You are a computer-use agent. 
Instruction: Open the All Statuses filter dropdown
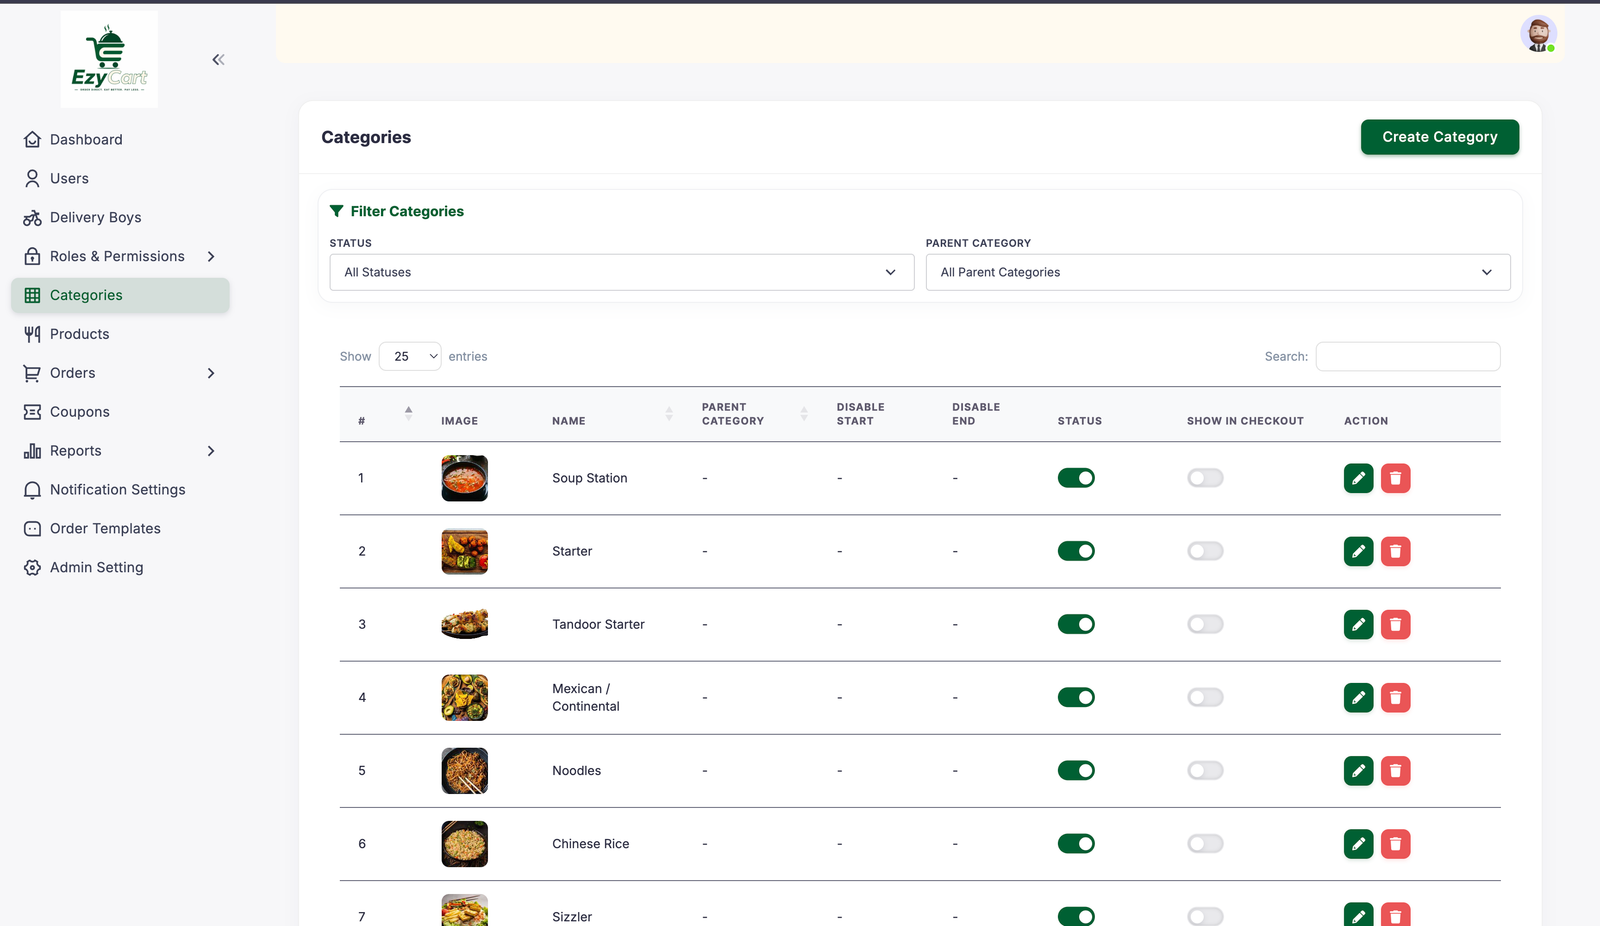[x=622, y=272]
